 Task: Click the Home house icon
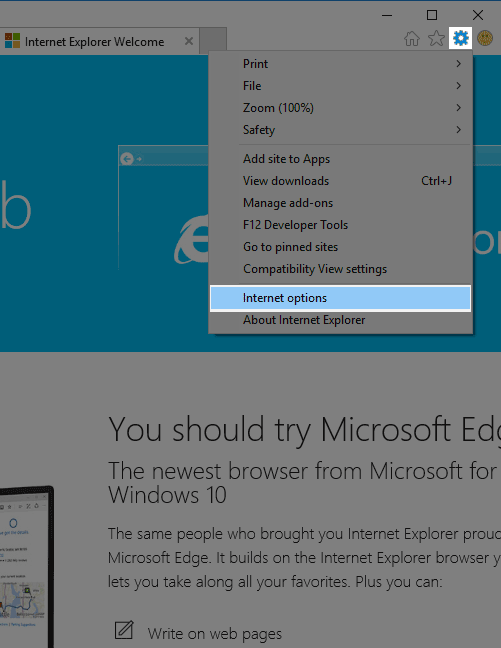(x=412, y=39)
